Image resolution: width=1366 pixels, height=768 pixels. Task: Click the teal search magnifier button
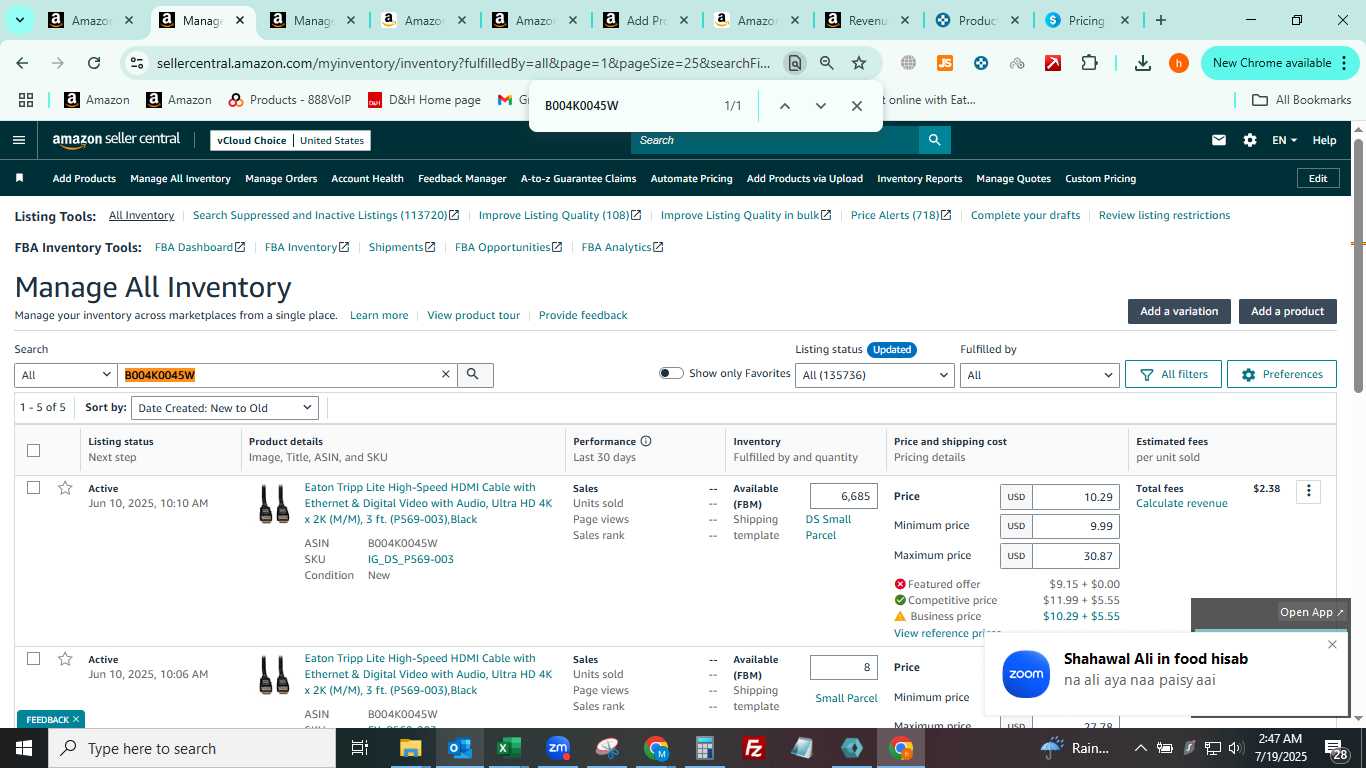[934, 140]
